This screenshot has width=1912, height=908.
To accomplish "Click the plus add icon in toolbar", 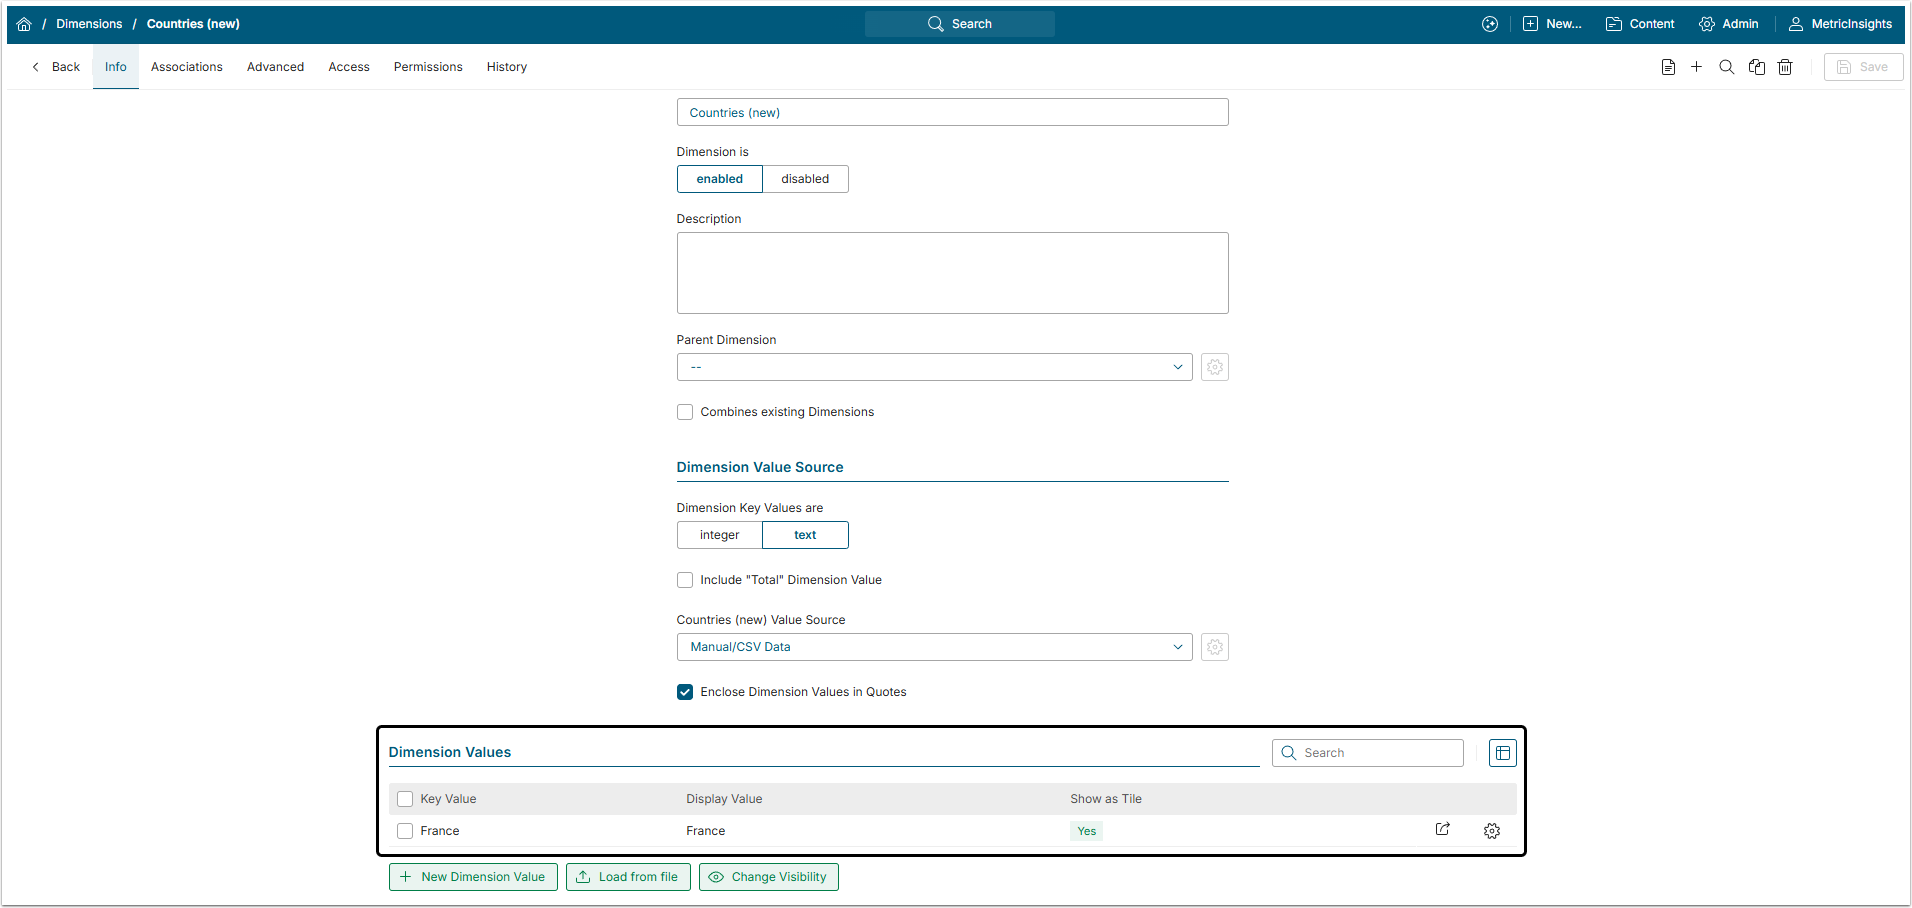I will click(x=1696, y=67).
